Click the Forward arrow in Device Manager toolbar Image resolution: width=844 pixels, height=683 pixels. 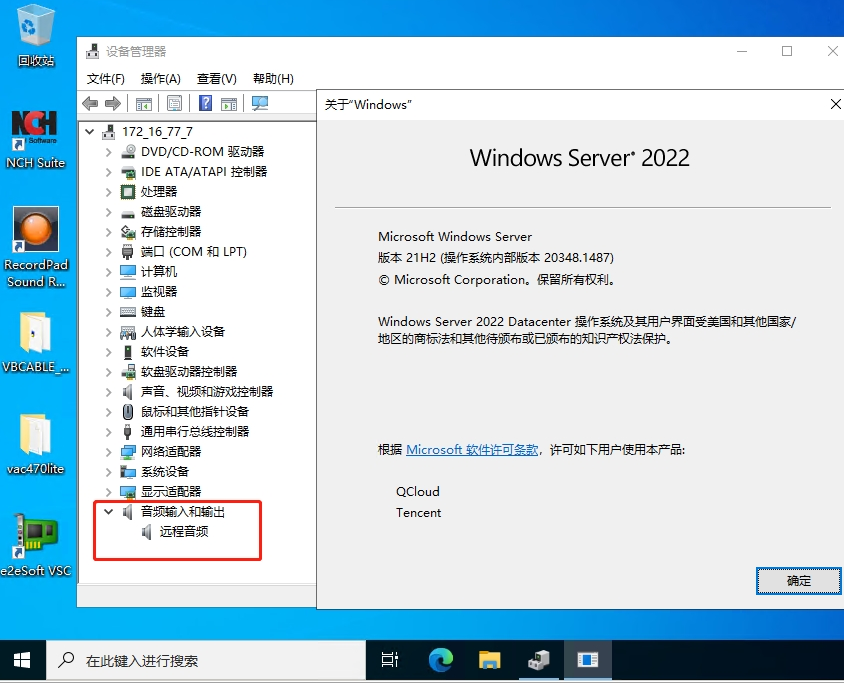113,103
